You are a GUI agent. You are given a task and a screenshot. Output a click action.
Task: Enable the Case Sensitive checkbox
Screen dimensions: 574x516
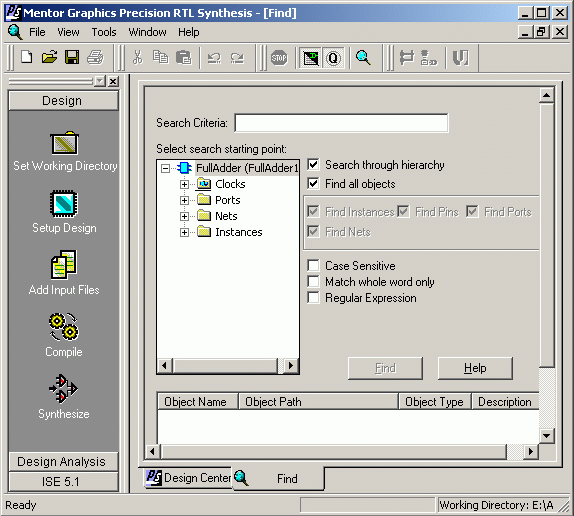click(x=313, y=265)
